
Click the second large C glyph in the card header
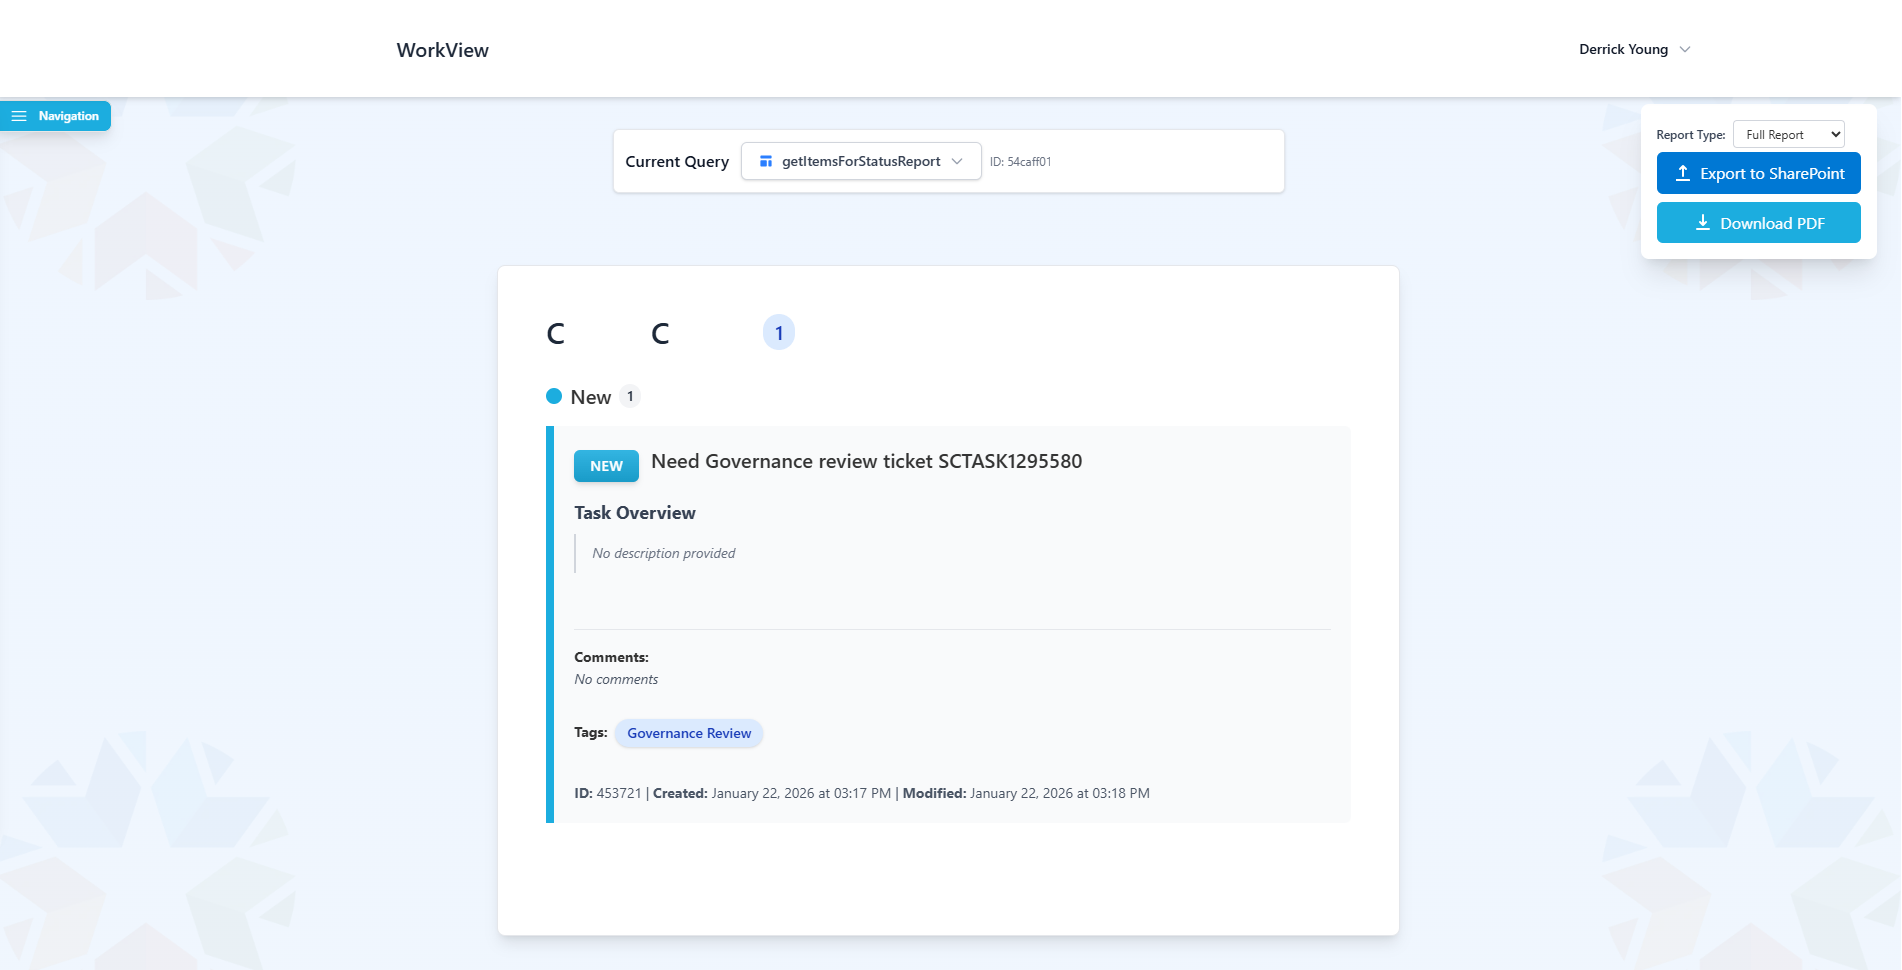click(660, 333)
